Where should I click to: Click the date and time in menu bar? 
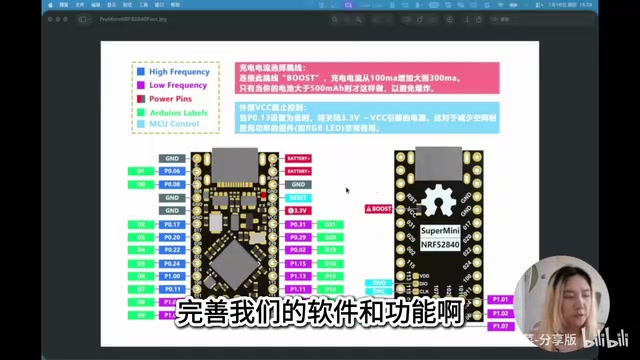pos(570,5)
